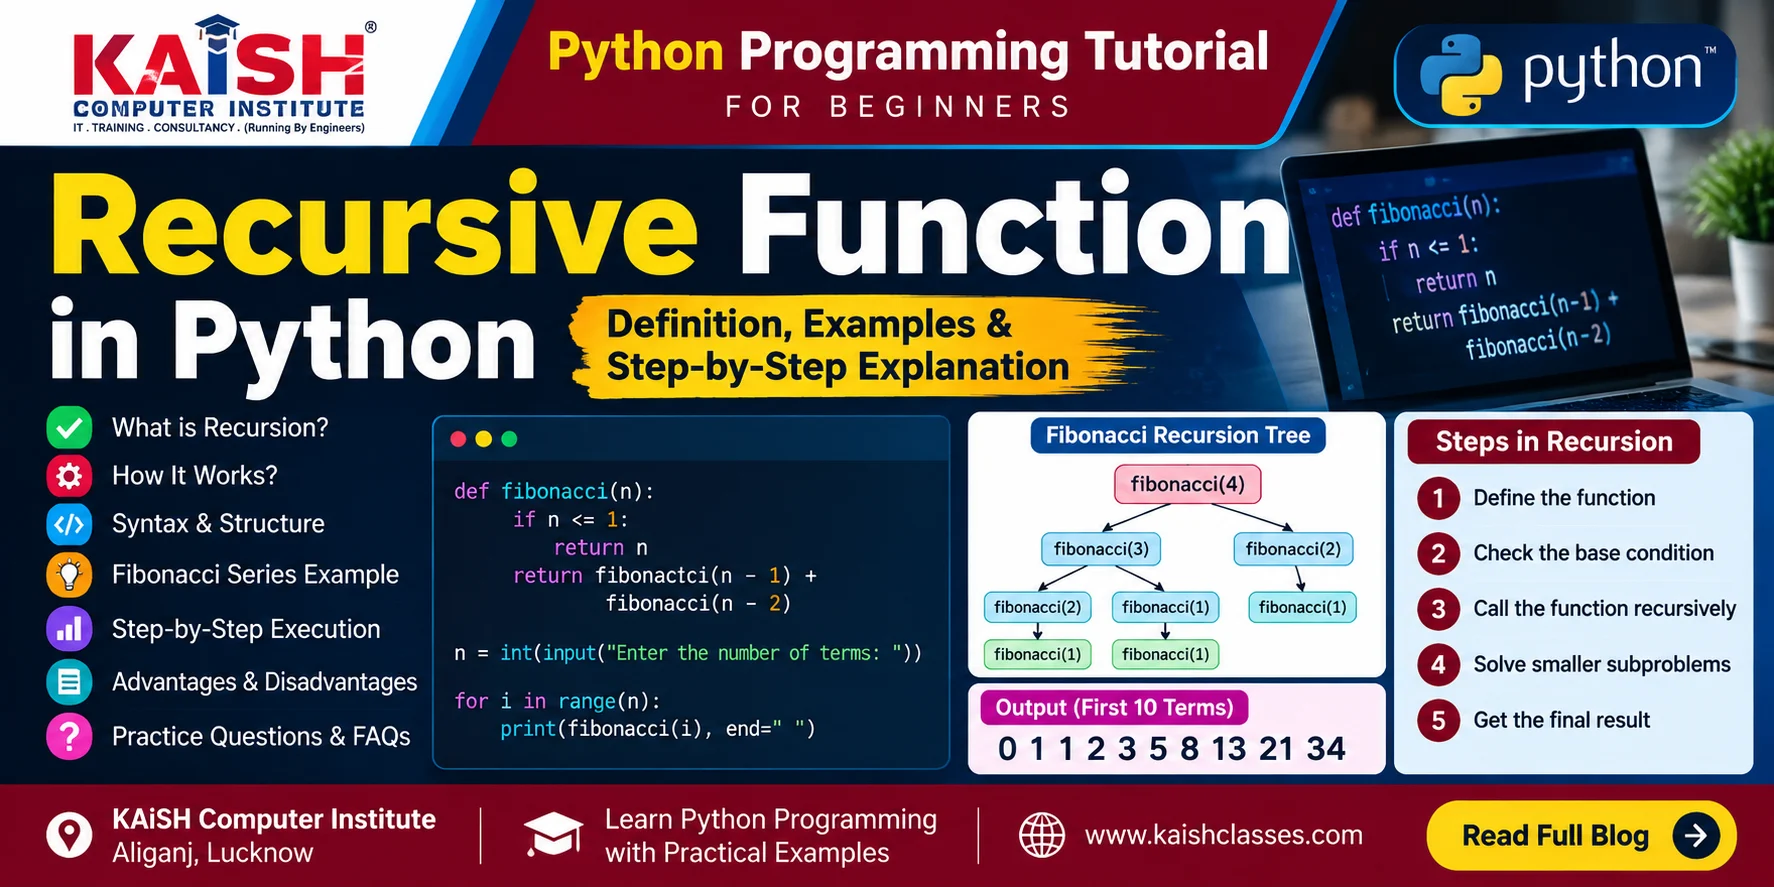Click step number 4 circle, Solve smaller subproblems

(1438, 665)
